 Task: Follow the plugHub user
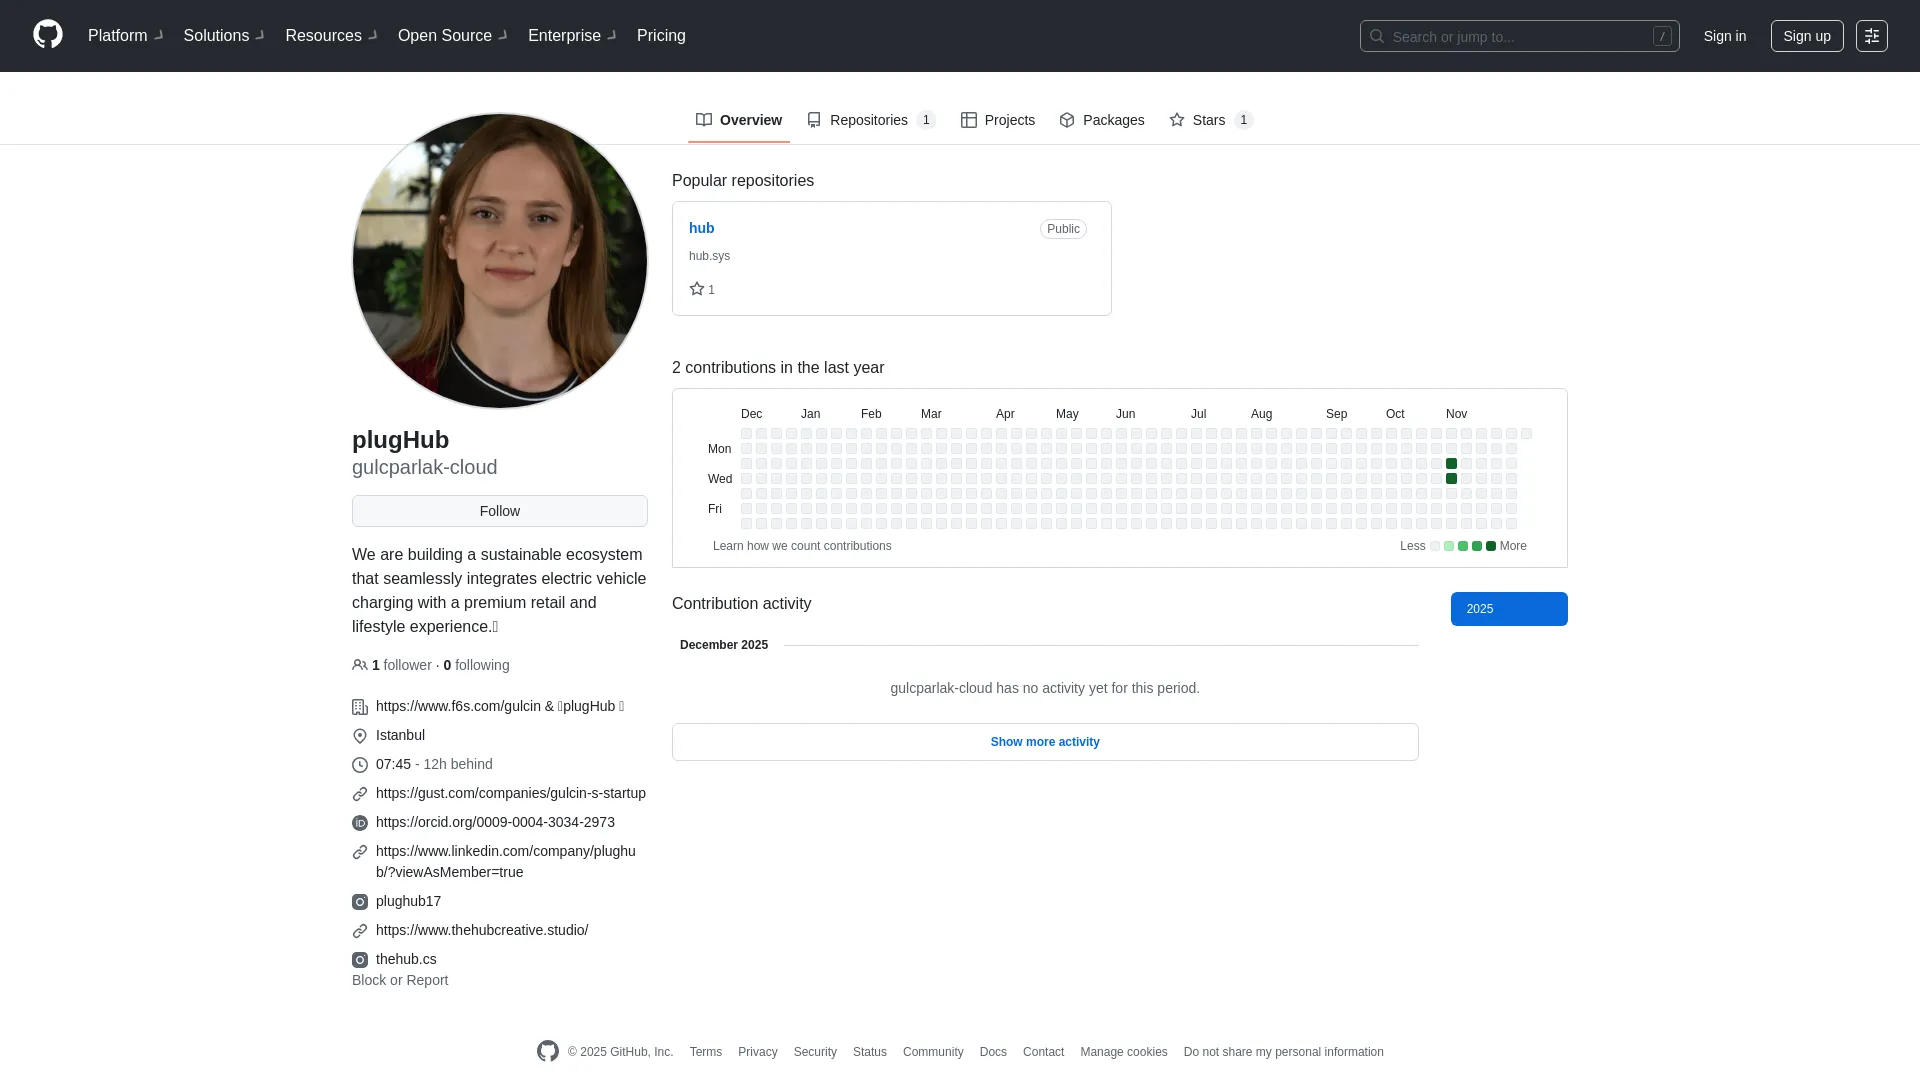click(x=500, y=511)
